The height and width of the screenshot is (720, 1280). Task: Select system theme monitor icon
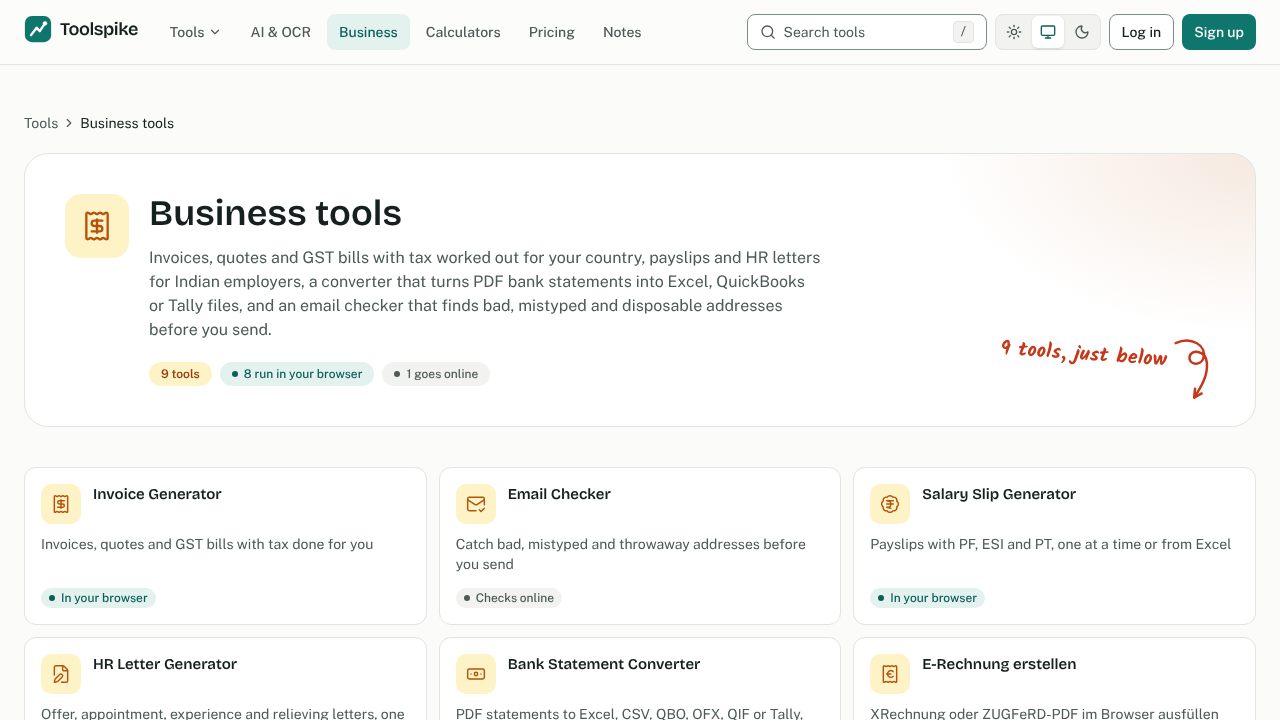point(1048,32)
